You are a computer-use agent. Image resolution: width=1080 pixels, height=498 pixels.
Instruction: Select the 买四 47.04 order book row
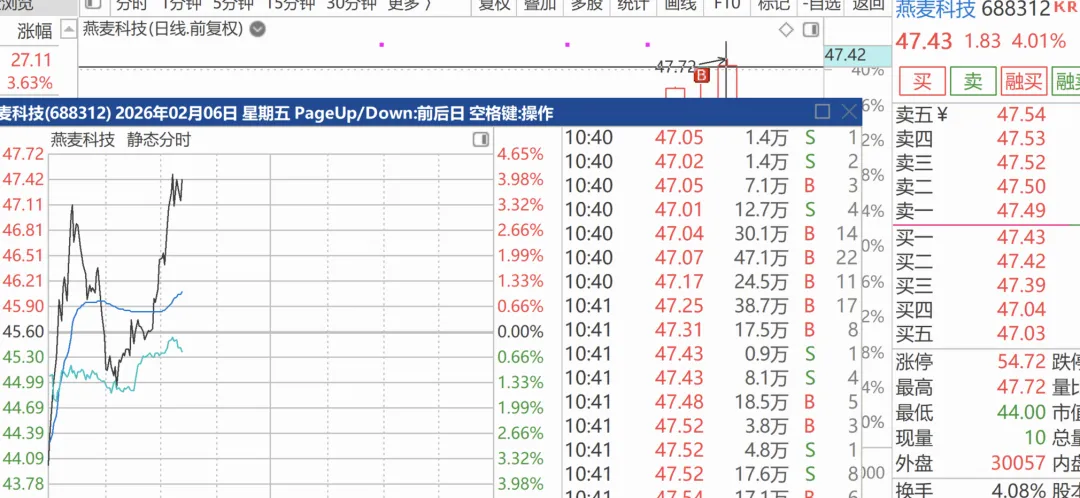(x=986, y=310)
